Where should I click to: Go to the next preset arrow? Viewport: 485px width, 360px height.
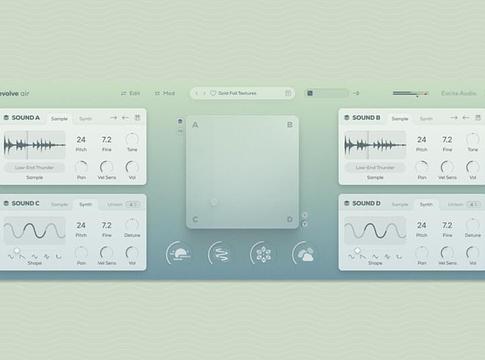click(x=204, y=93)
